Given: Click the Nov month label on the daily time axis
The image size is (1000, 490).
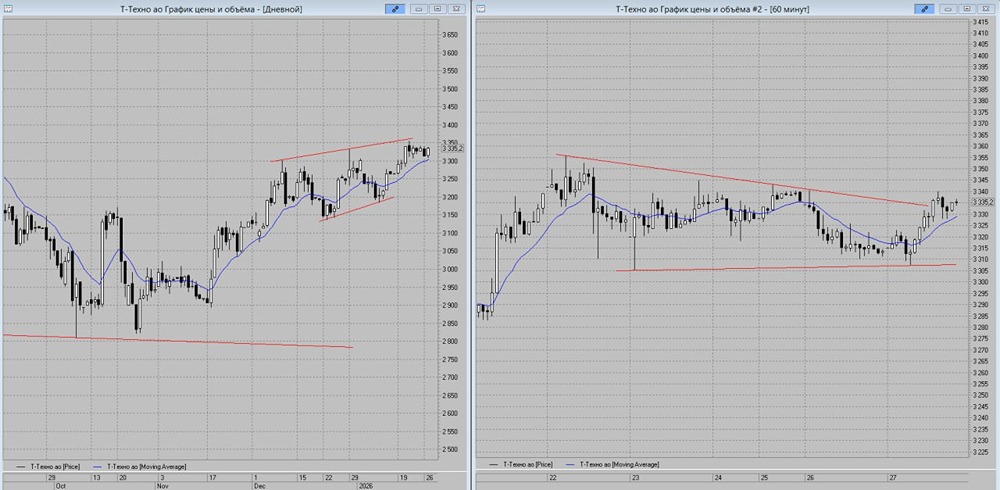Looking at the screenshot, I should [162, 485].
